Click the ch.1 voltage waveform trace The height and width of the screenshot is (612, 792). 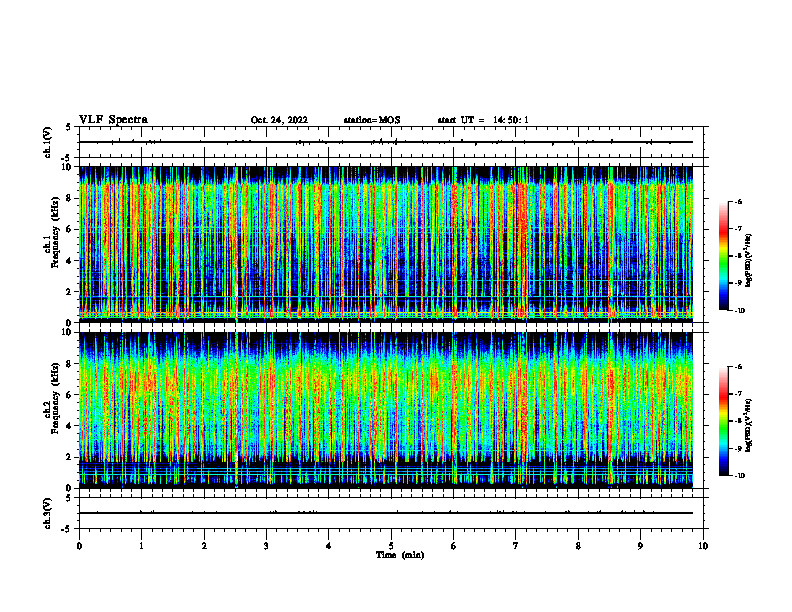(386, 142)
